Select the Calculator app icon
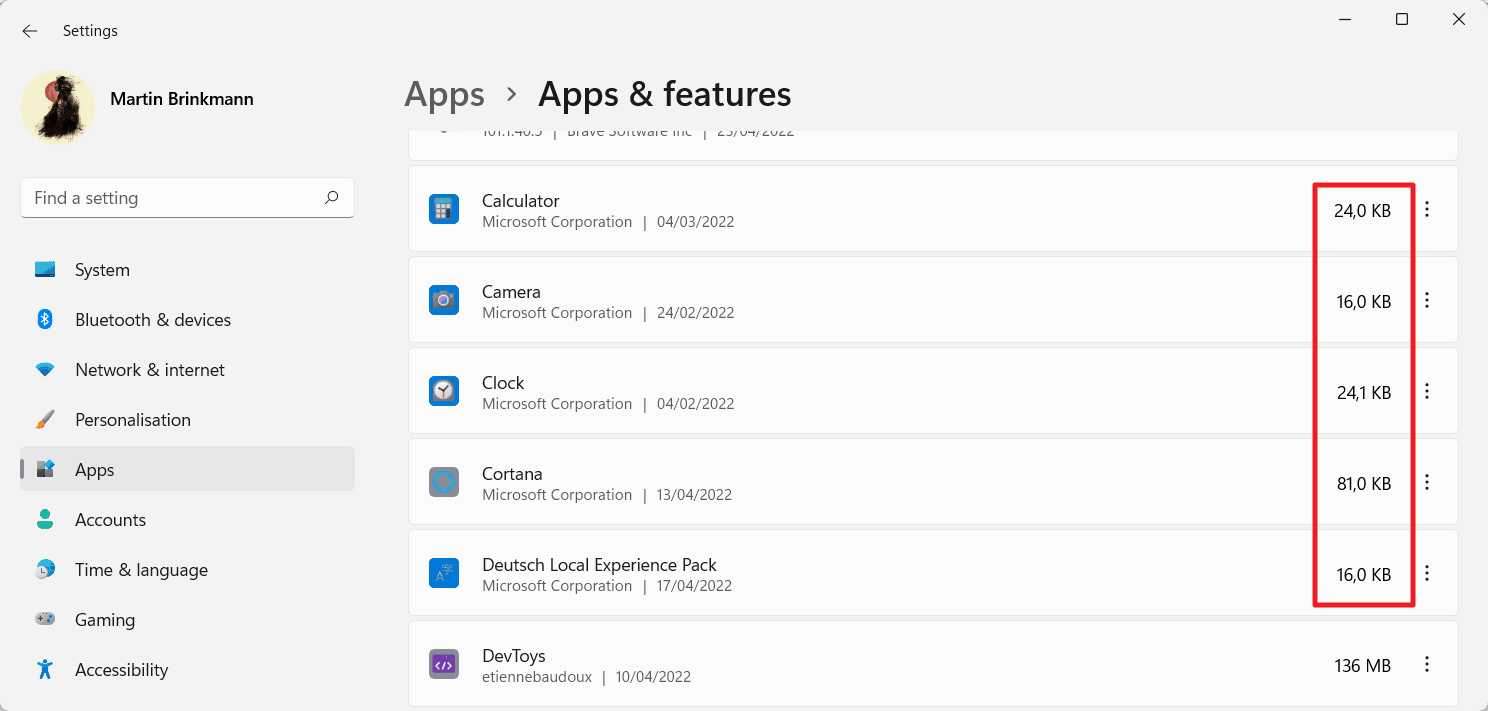This screenshot has width=1488, height=711. tap(444, 209)
